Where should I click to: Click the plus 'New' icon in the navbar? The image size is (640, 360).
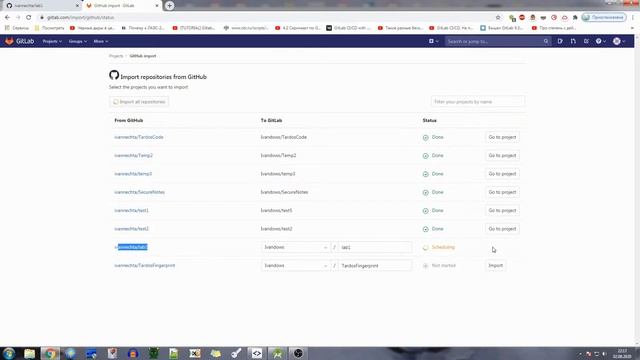tap(433, 41)
